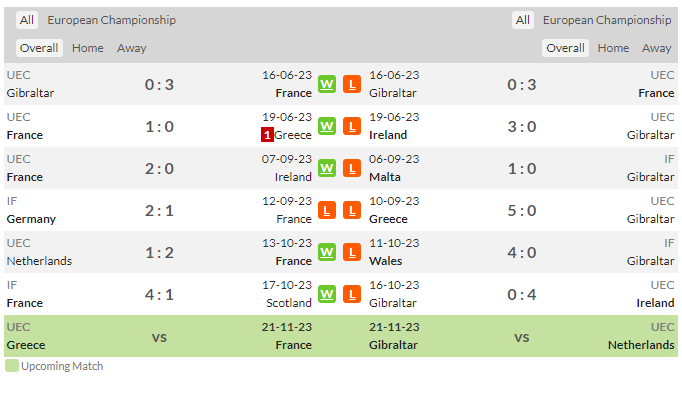Click the green W badge for 16-06-23 France match
This screenshot has width=682, height=400.
pyautogui.click(x=327, y=84)
